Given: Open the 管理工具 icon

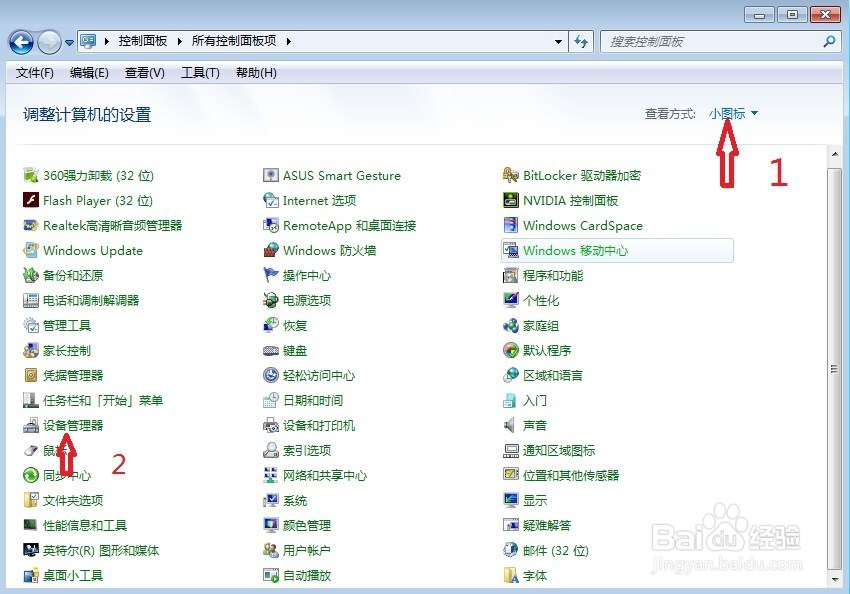Looking at the screenshot, I should click(x=31, y=325).
